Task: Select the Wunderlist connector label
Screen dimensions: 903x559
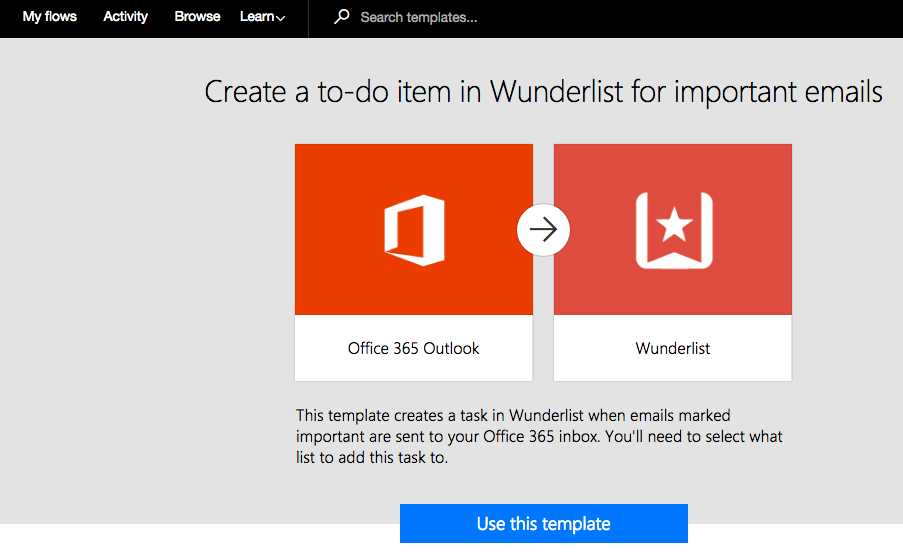Action: tap(673, 349)
